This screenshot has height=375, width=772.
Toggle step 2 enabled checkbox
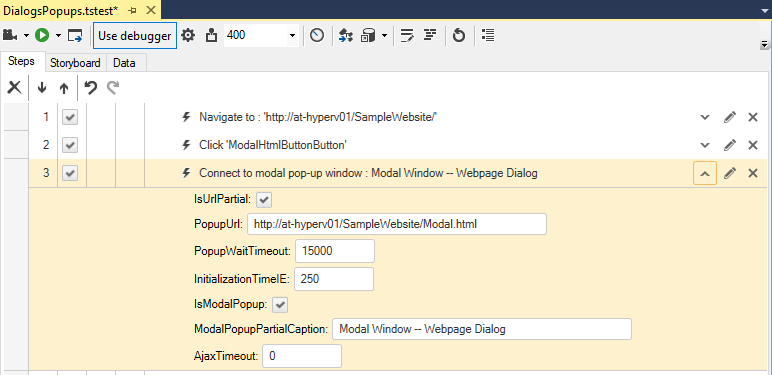coord(70,145)
